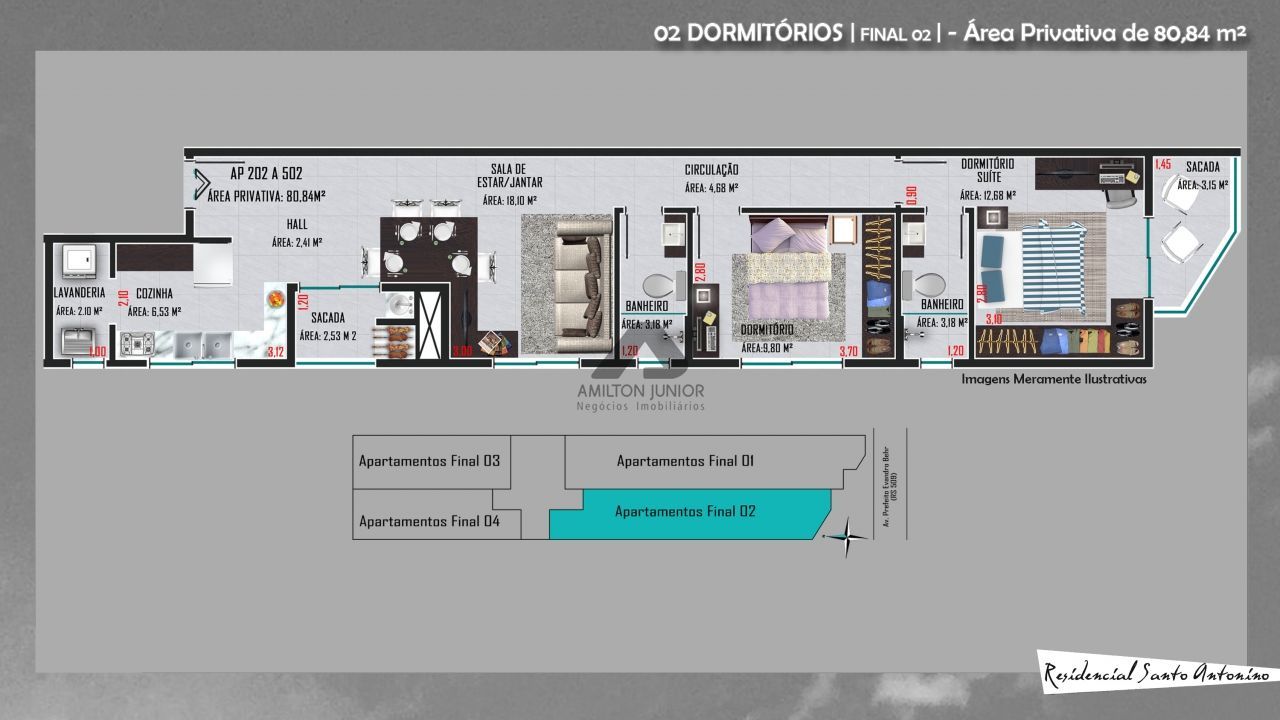The height and width of the screenshot is (720, 1280).
Task: Click the striped bed in the suite
Action: click(1033, 270)
